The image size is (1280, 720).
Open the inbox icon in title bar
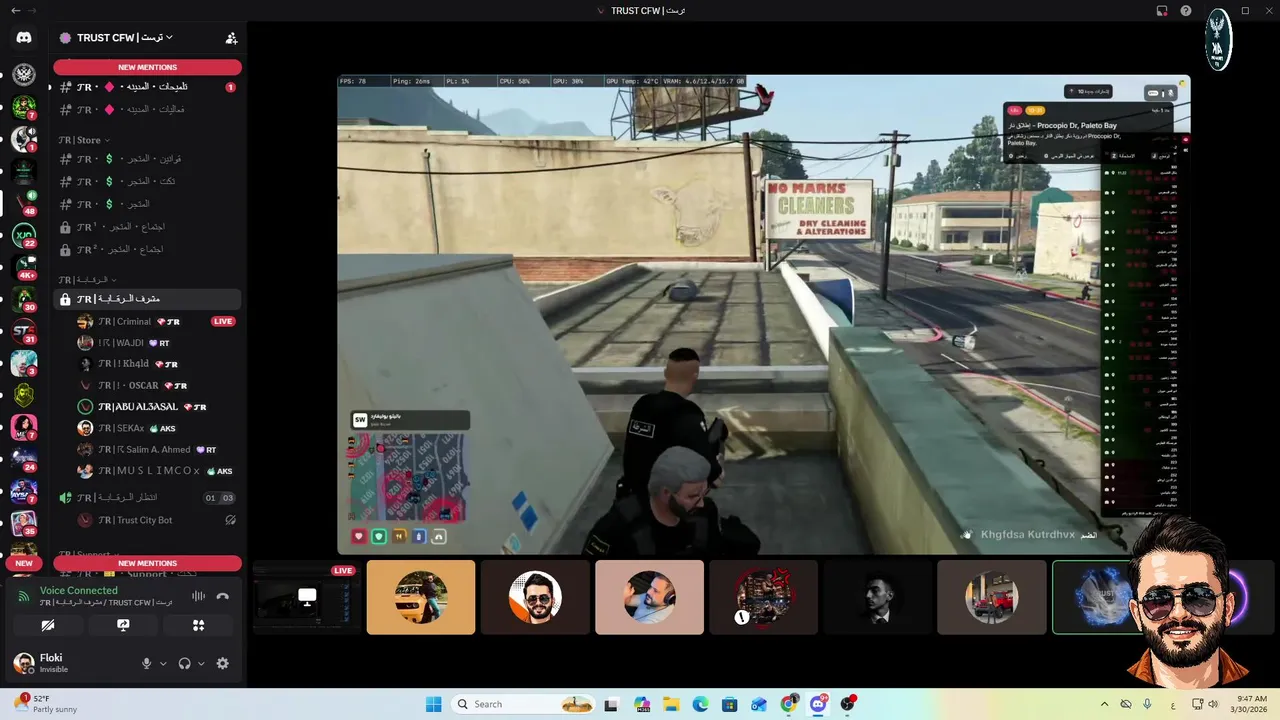[1162, 11]
